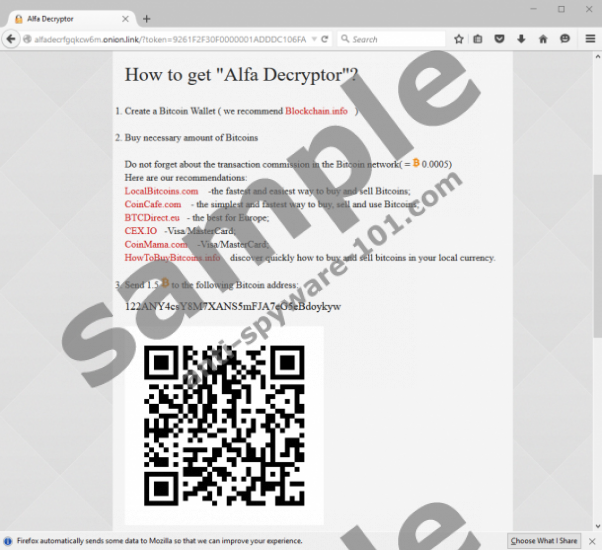Expand the URL history dropdown arrow
The image size is (602, 550).
click(x=313, y=39)
